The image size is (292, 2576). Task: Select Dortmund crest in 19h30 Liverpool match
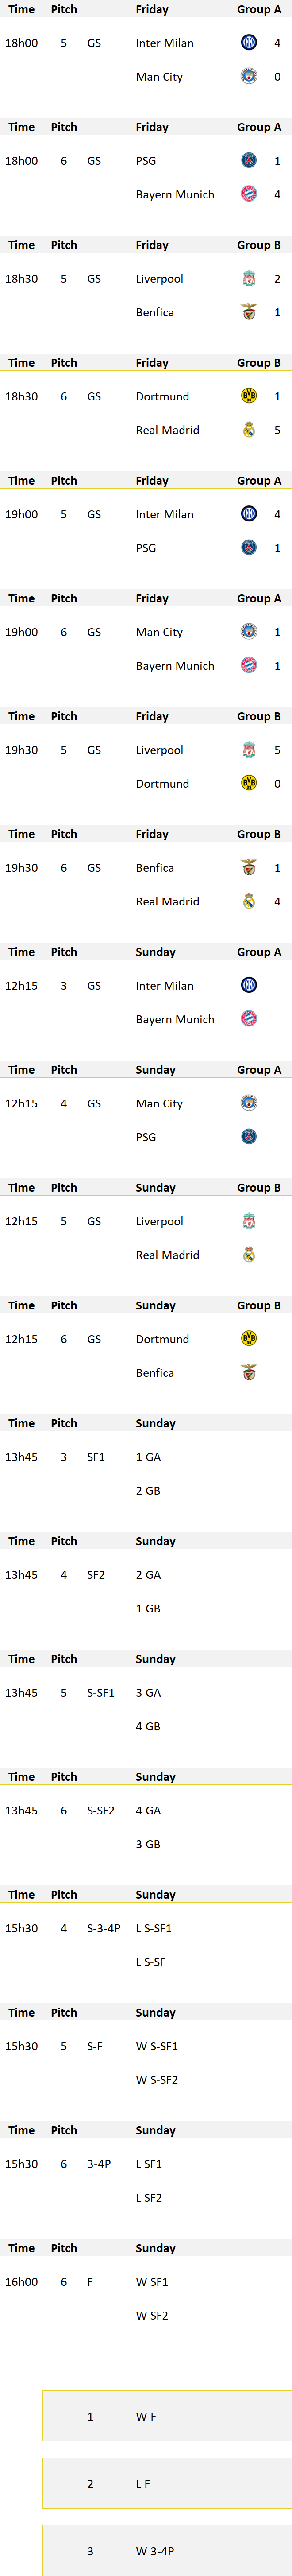249,783
